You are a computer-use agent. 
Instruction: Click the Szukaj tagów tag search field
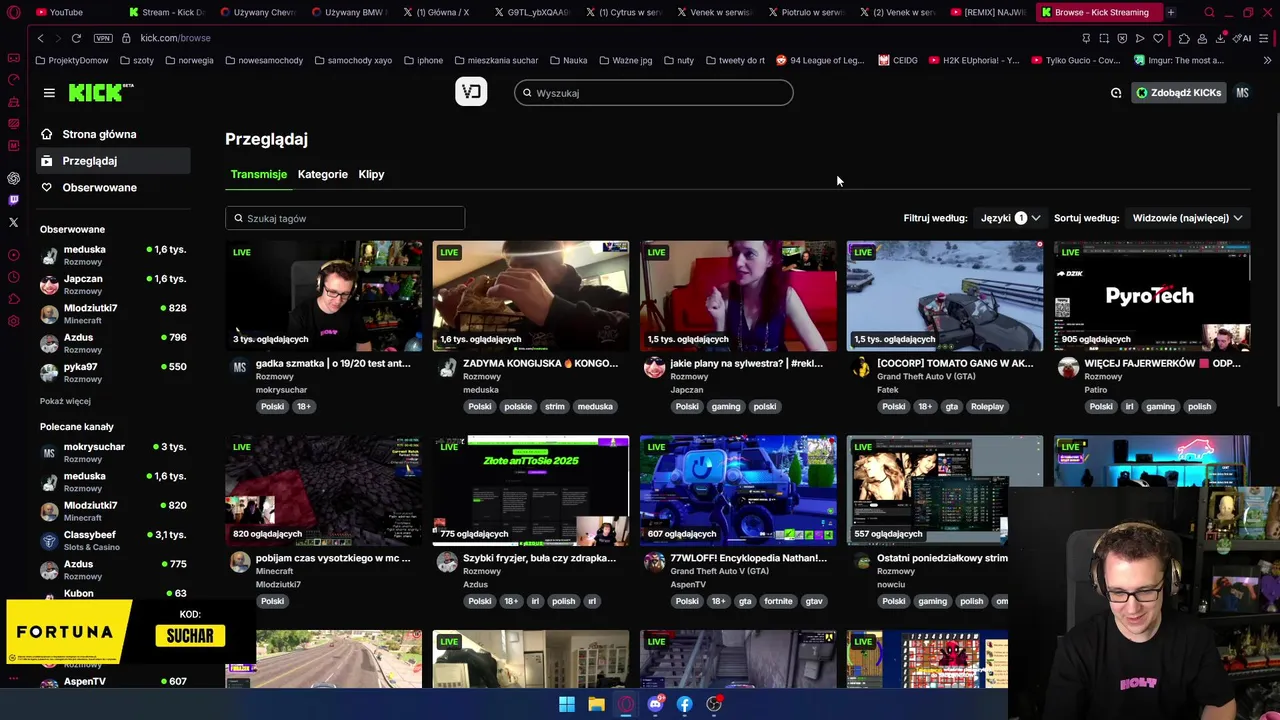click(345, 218)
